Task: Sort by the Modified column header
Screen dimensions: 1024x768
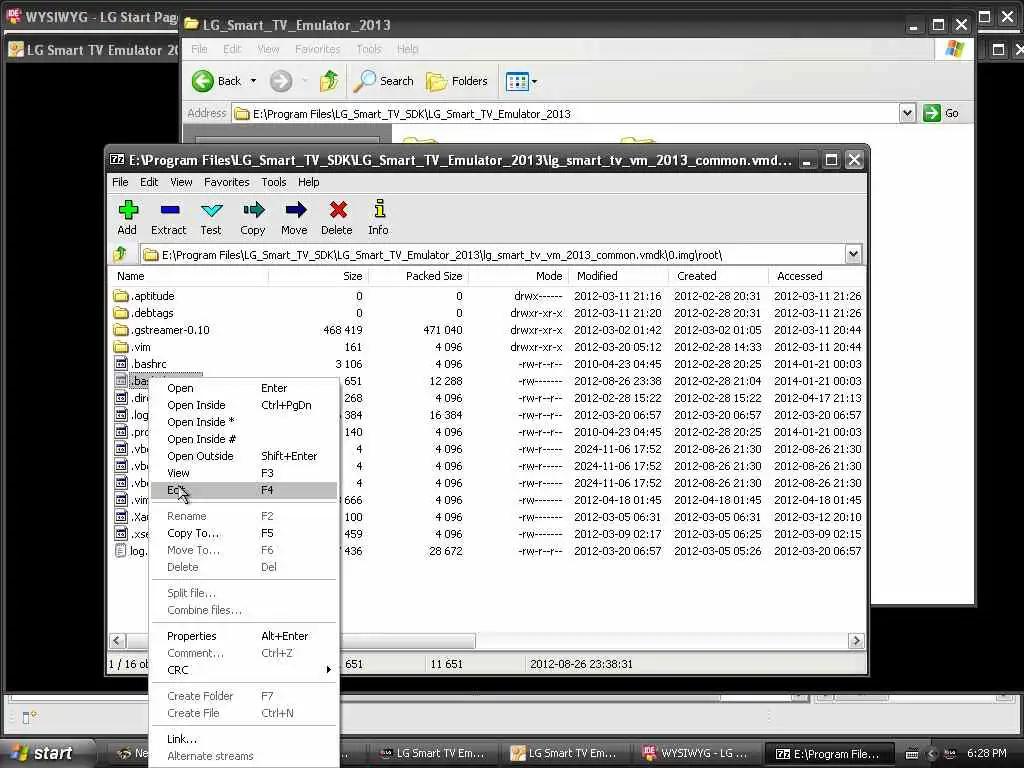Action: click(618, 276)
